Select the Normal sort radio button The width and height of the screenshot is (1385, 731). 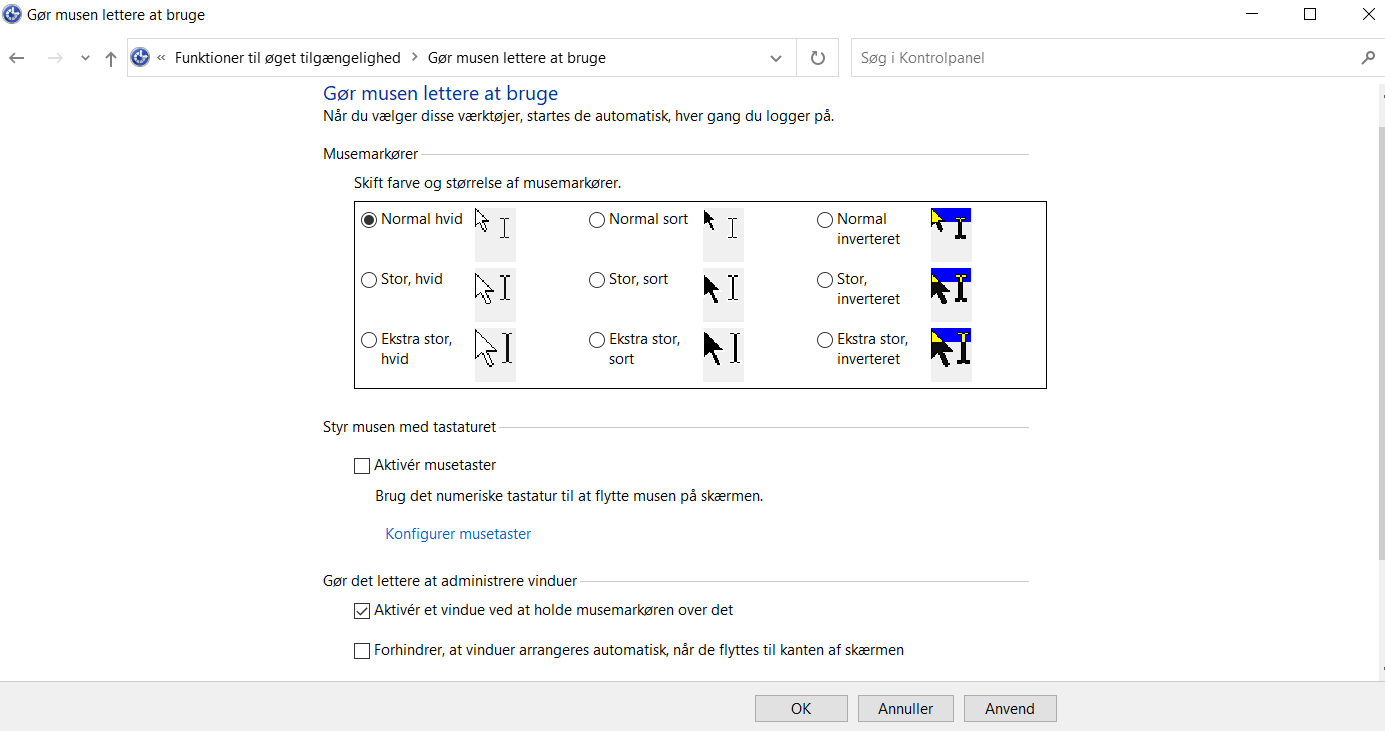[x=597, y=220]
